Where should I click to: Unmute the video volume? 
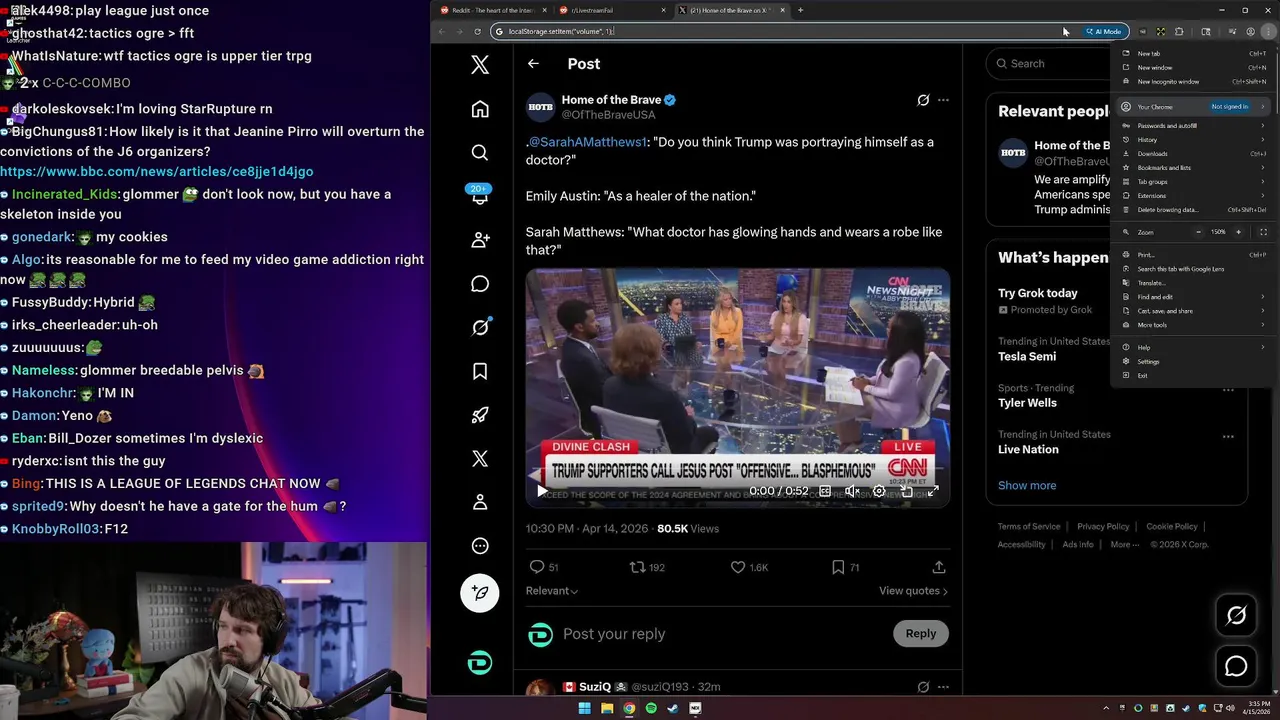852,491
